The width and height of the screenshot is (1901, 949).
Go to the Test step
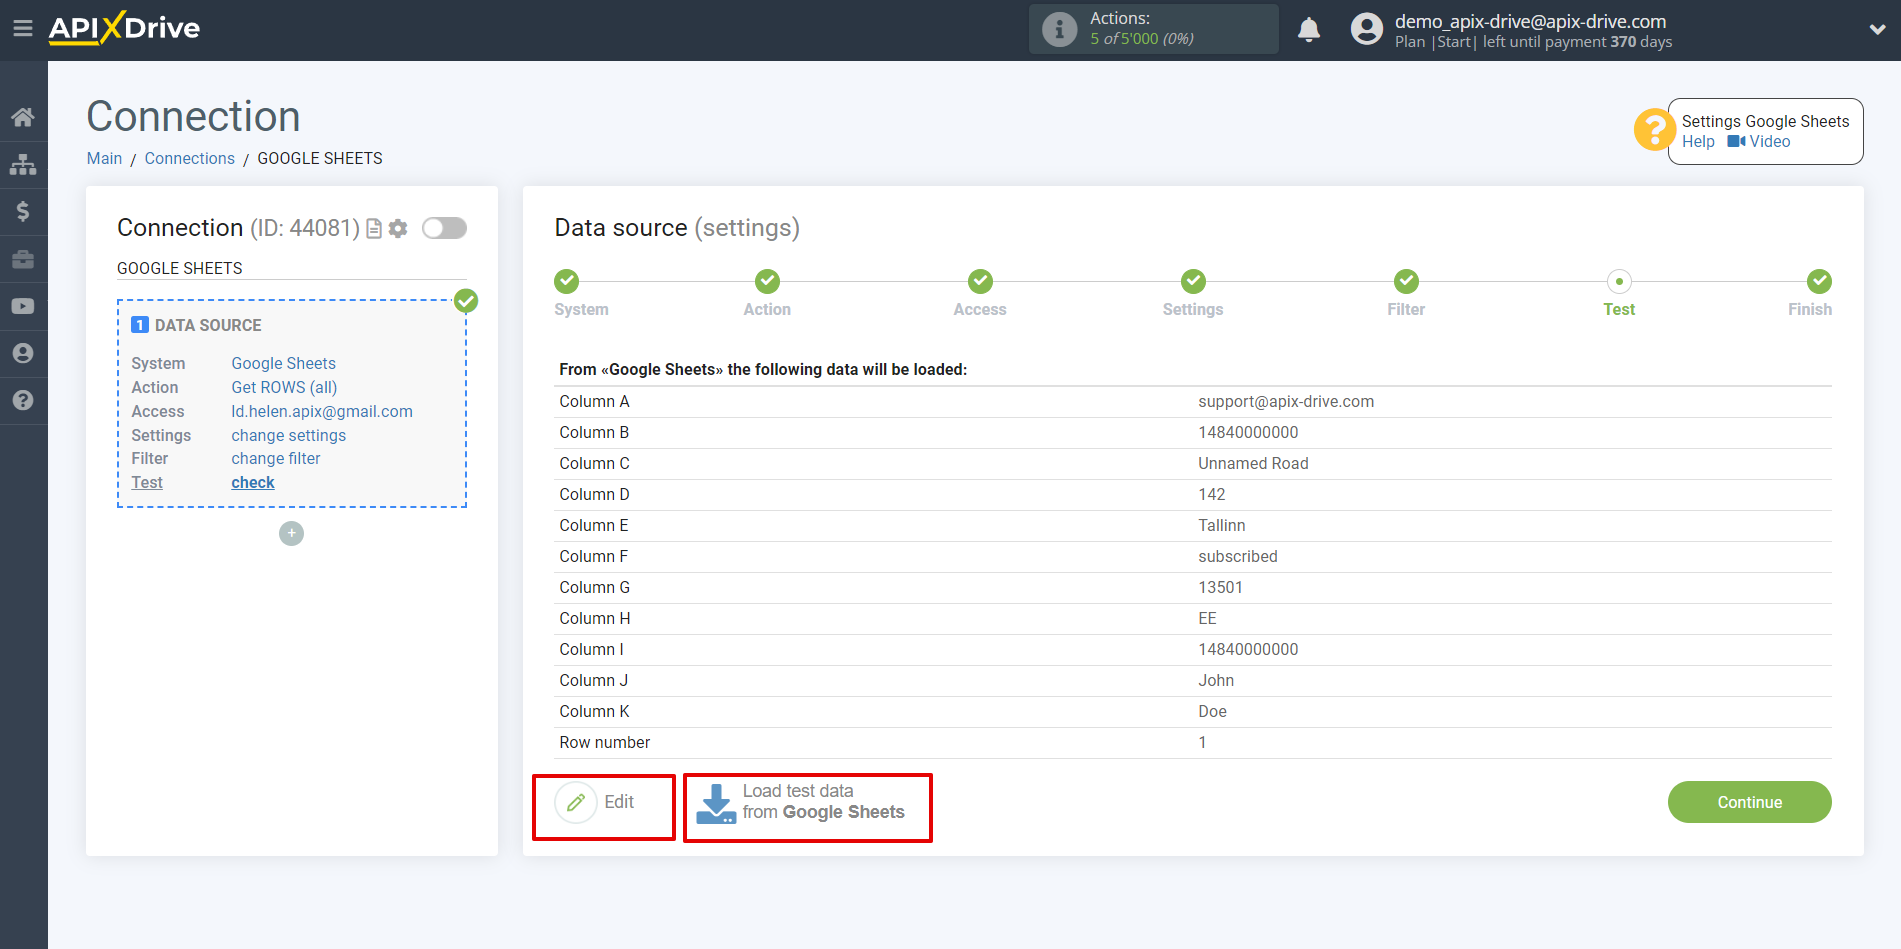(1619, 294)
